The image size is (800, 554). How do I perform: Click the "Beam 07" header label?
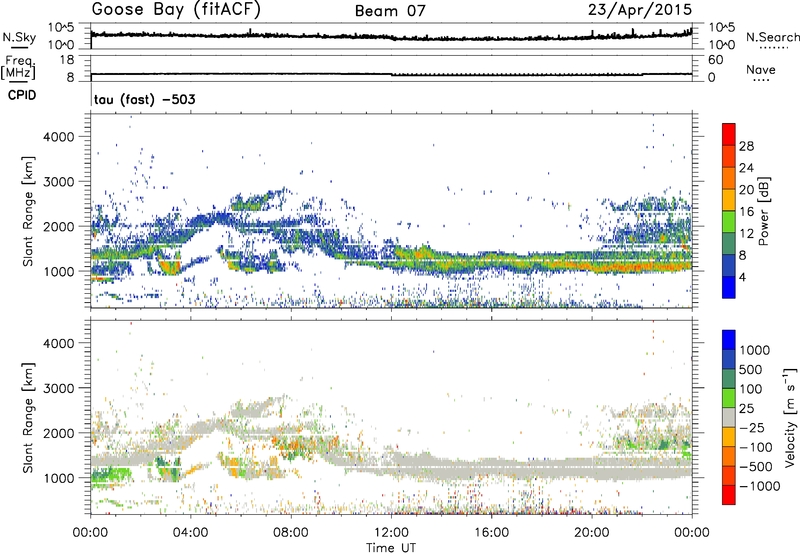390,11
